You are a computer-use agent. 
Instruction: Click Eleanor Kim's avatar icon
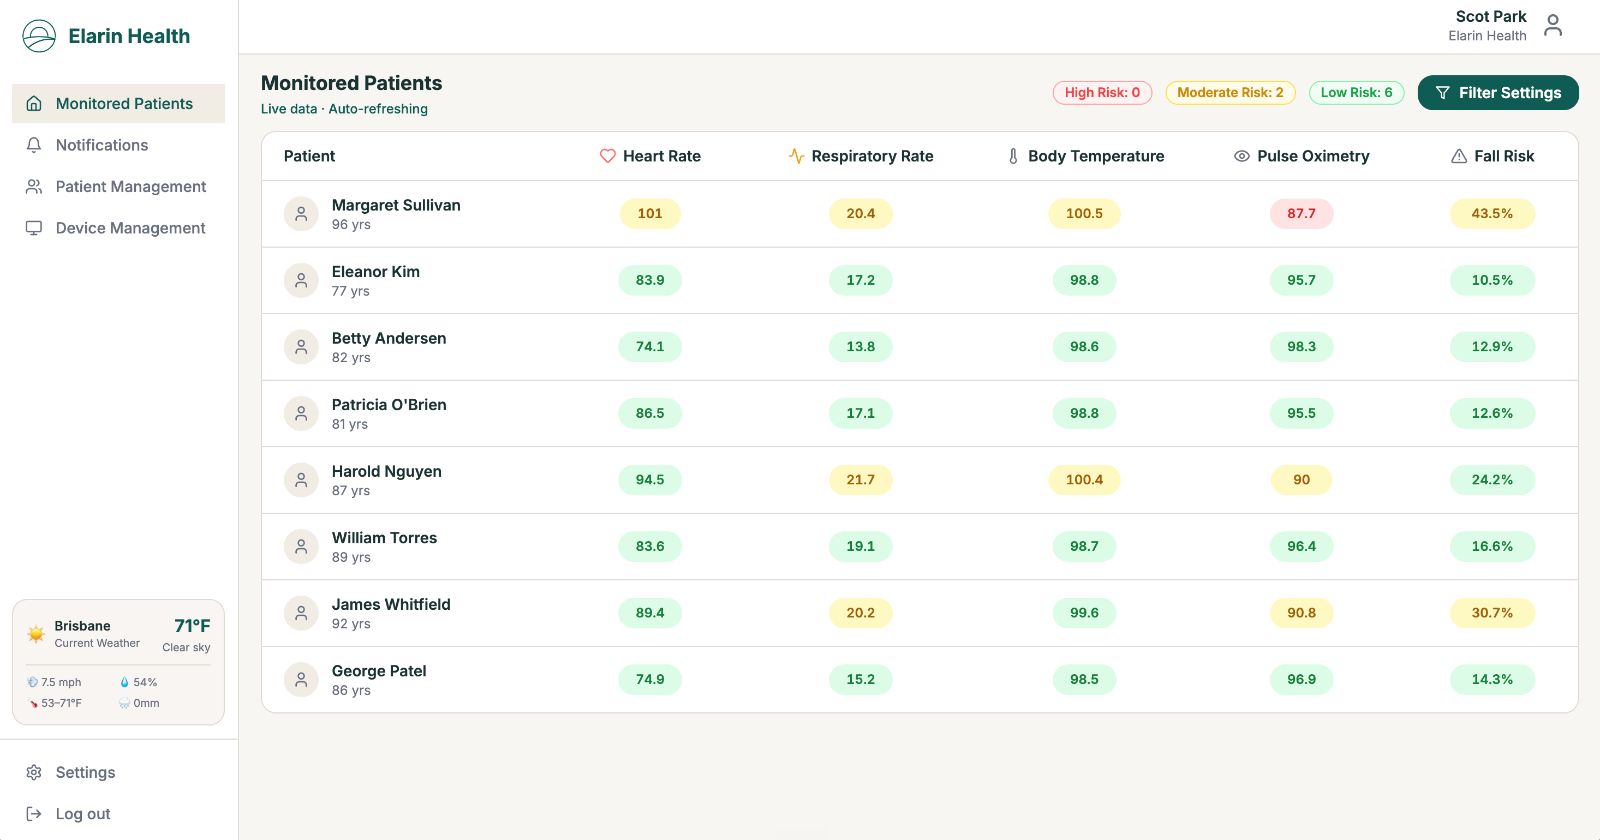point(301,280)
